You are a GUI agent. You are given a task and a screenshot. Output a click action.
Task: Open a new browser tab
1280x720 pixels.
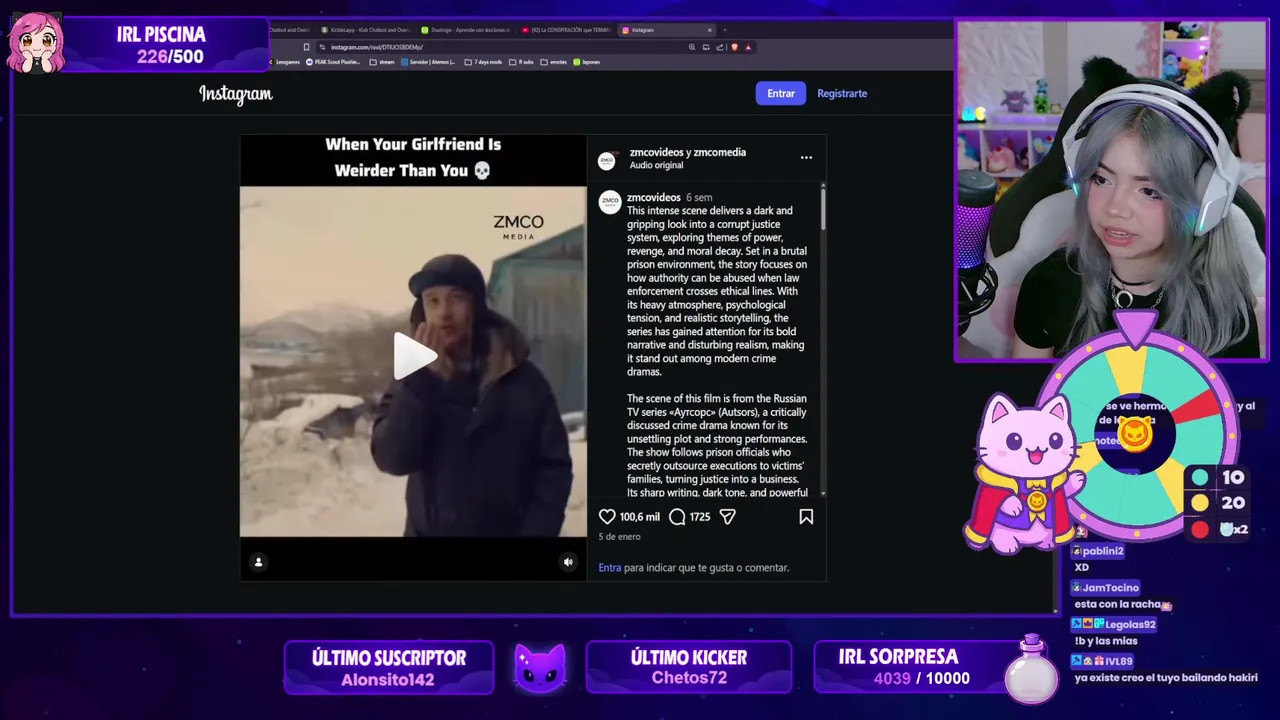point(725,30)
